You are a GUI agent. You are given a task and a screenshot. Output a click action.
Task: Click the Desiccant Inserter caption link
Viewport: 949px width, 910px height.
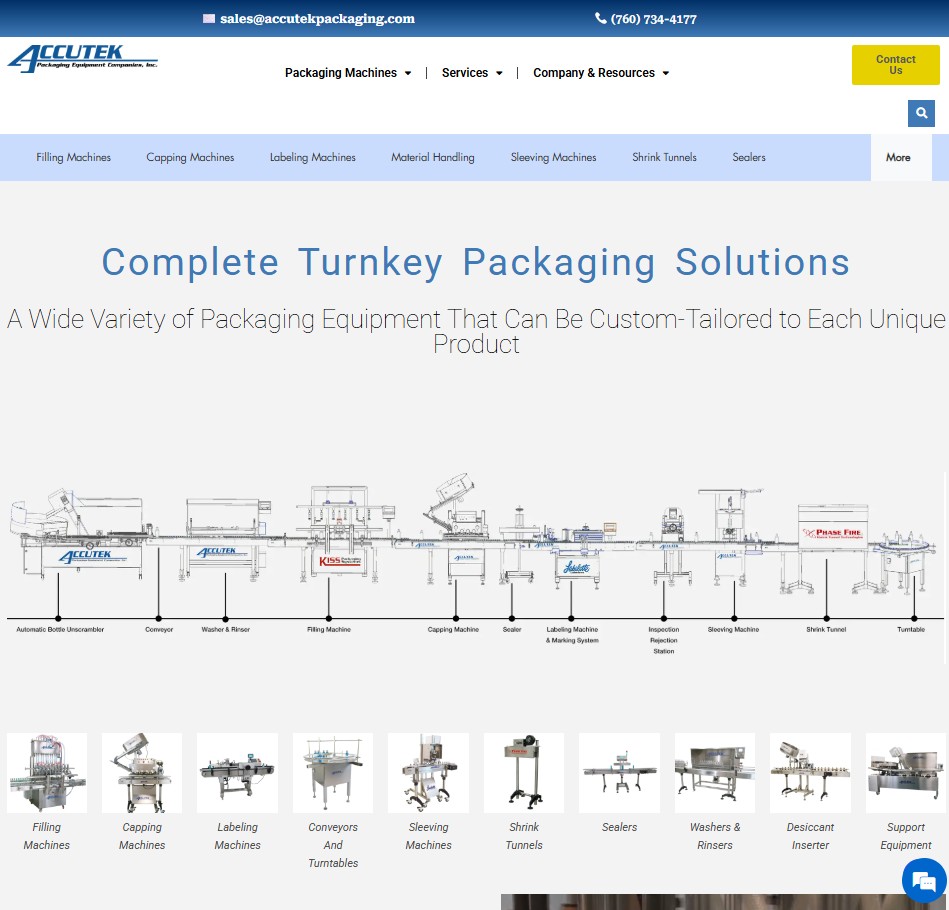810,836
